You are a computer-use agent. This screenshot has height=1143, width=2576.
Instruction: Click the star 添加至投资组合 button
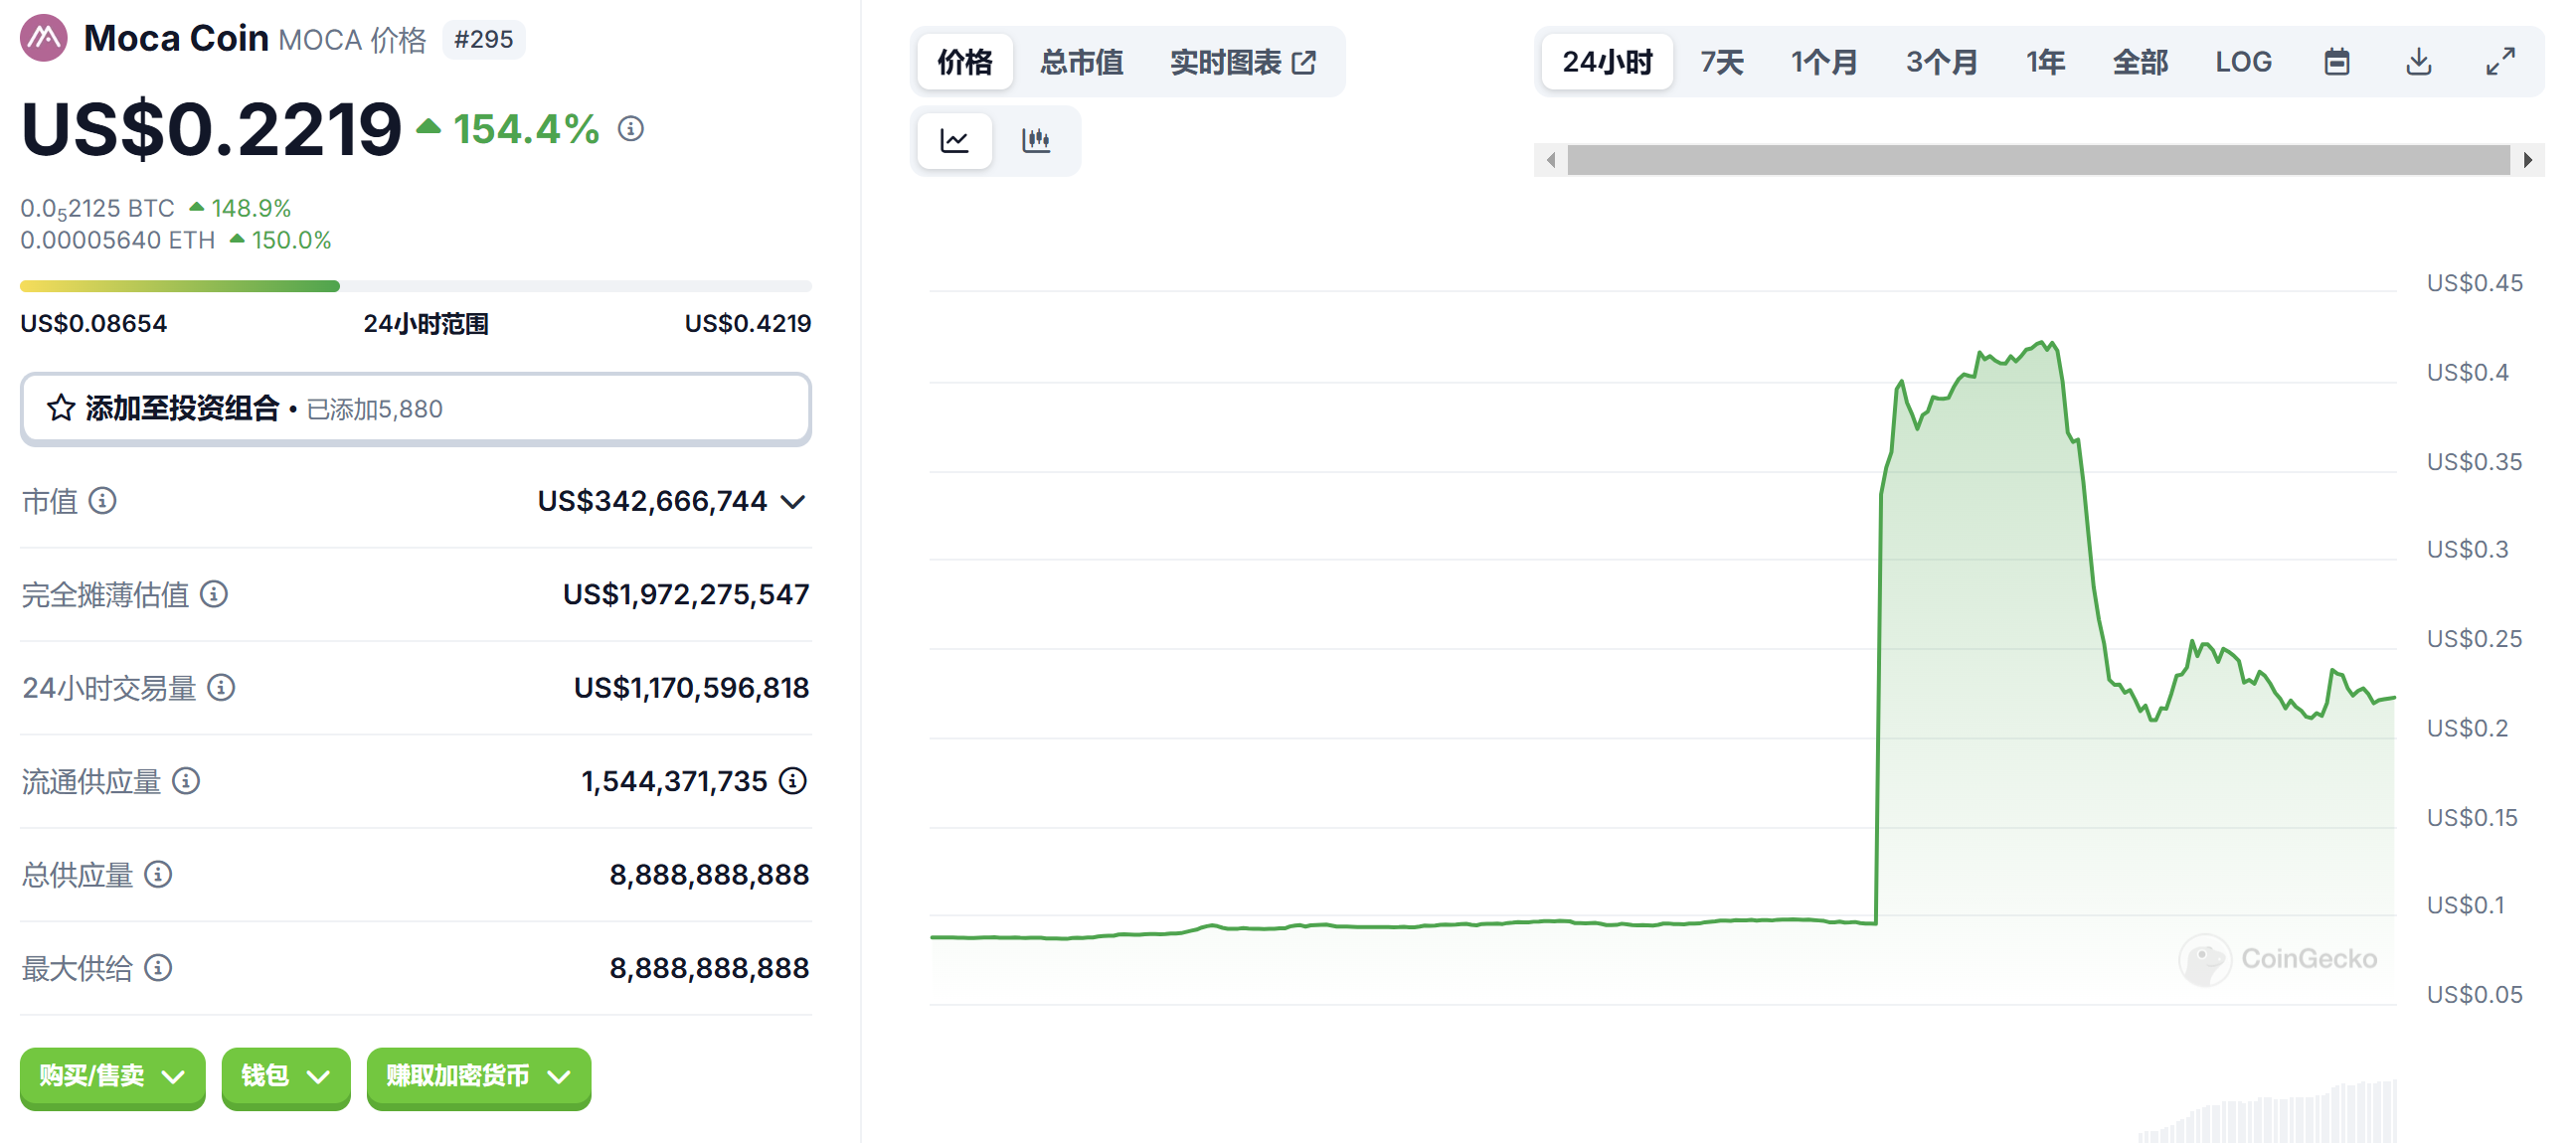point(415,408)
